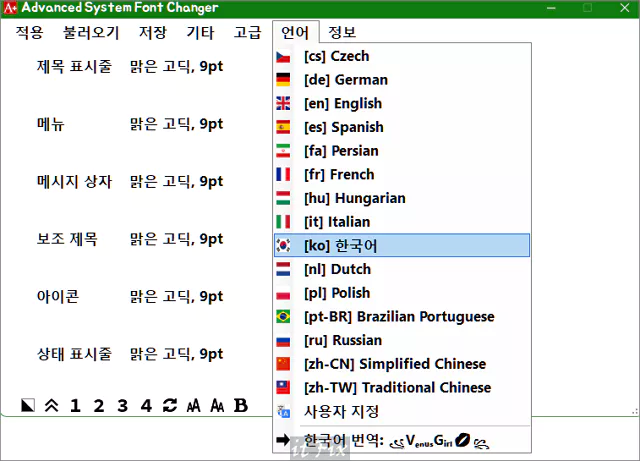Click the Advanced System Font Changer app icon
The height and width of the screenshot is (461, 640).
(10, 7)
